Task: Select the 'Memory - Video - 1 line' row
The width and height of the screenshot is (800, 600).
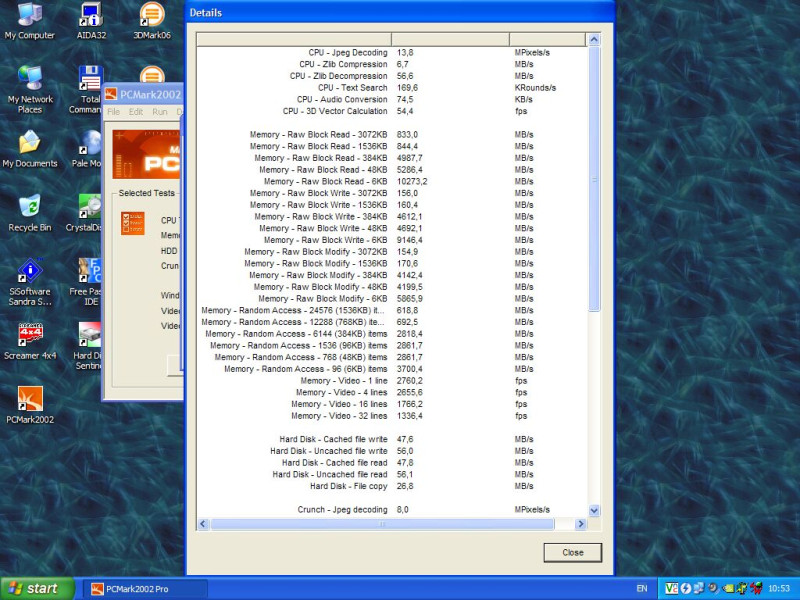Action: (x=392, y=381)
